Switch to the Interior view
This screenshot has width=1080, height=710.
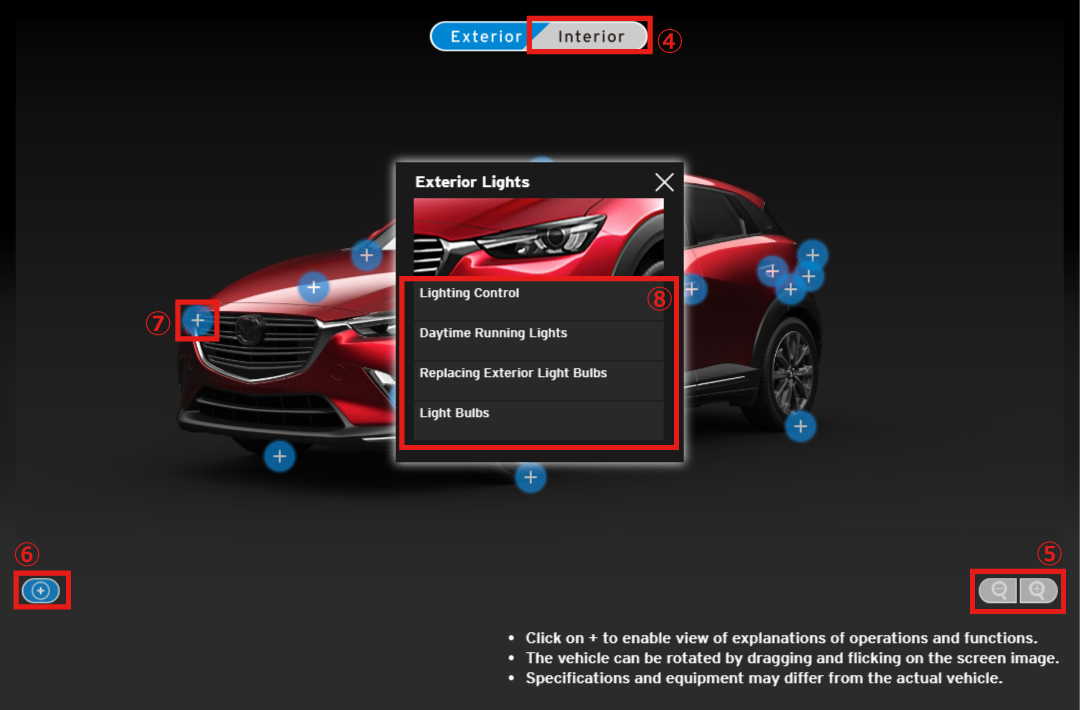591,36
